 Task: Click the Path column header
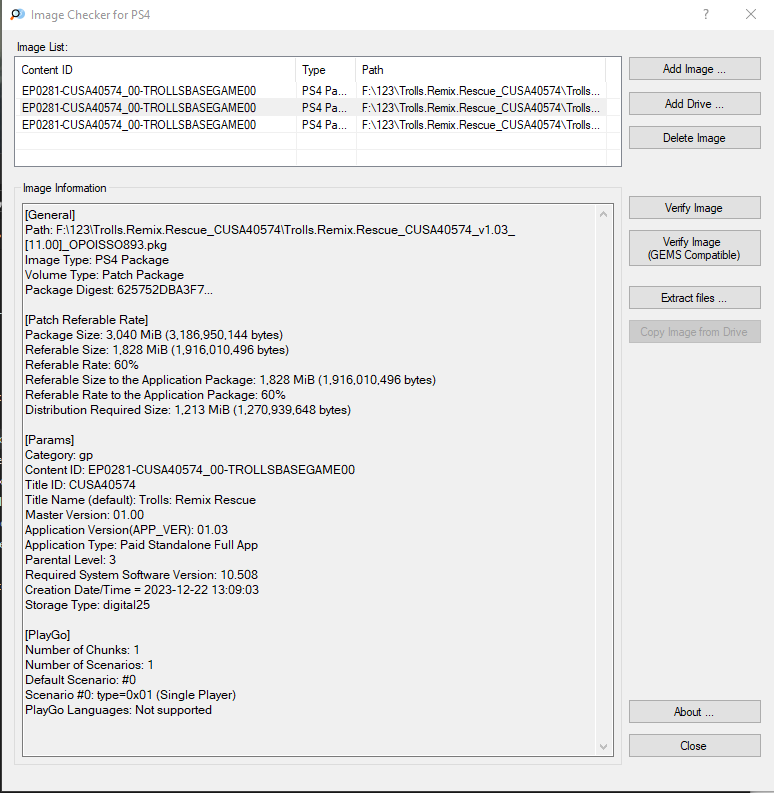coord(480,70)
